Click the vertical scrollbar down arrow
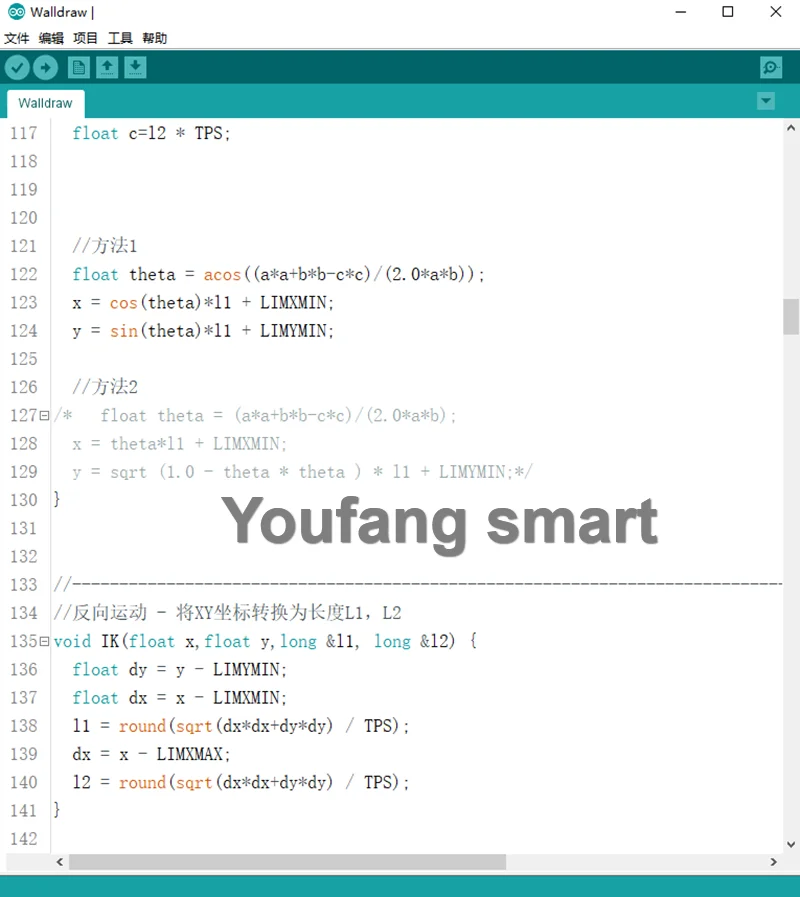 click(x=791, y=844)
